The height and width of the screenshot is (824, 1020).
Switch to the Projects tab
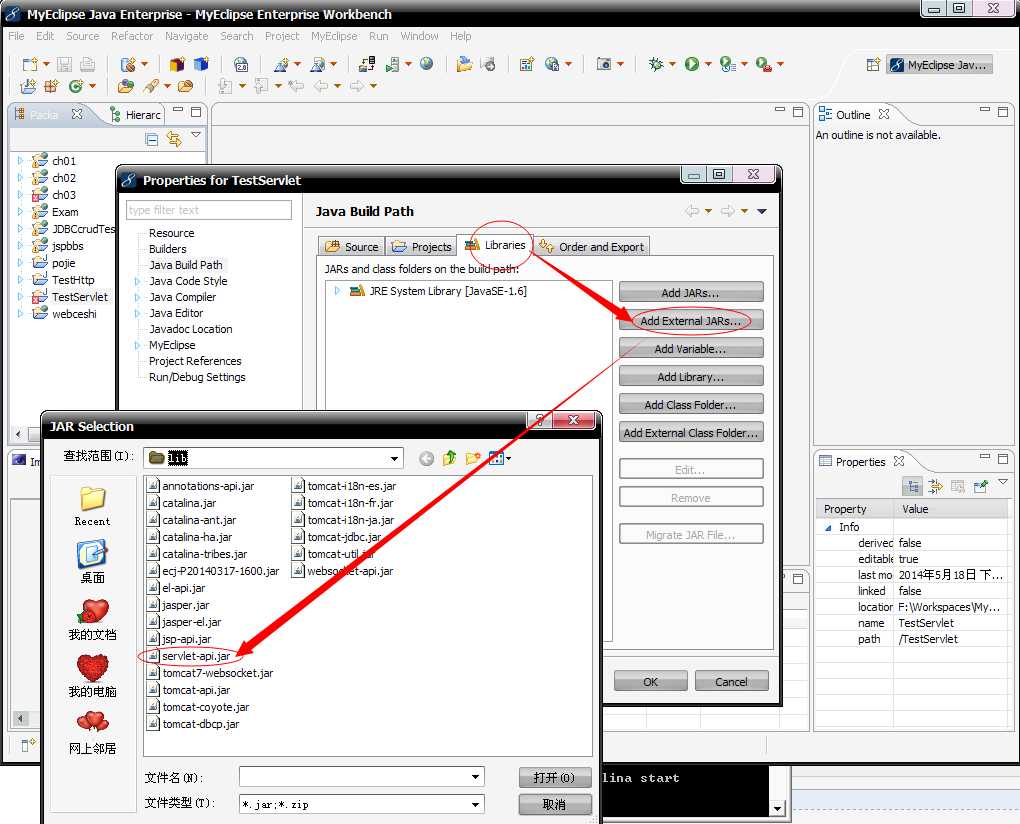[x=422, y=246]
